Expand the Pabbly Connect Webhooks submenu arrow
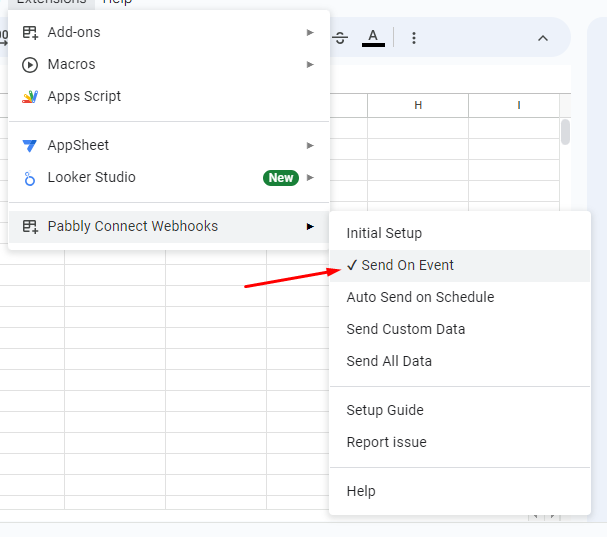The width and height of the screenshot is (607, 537). [x=310, y=226]
